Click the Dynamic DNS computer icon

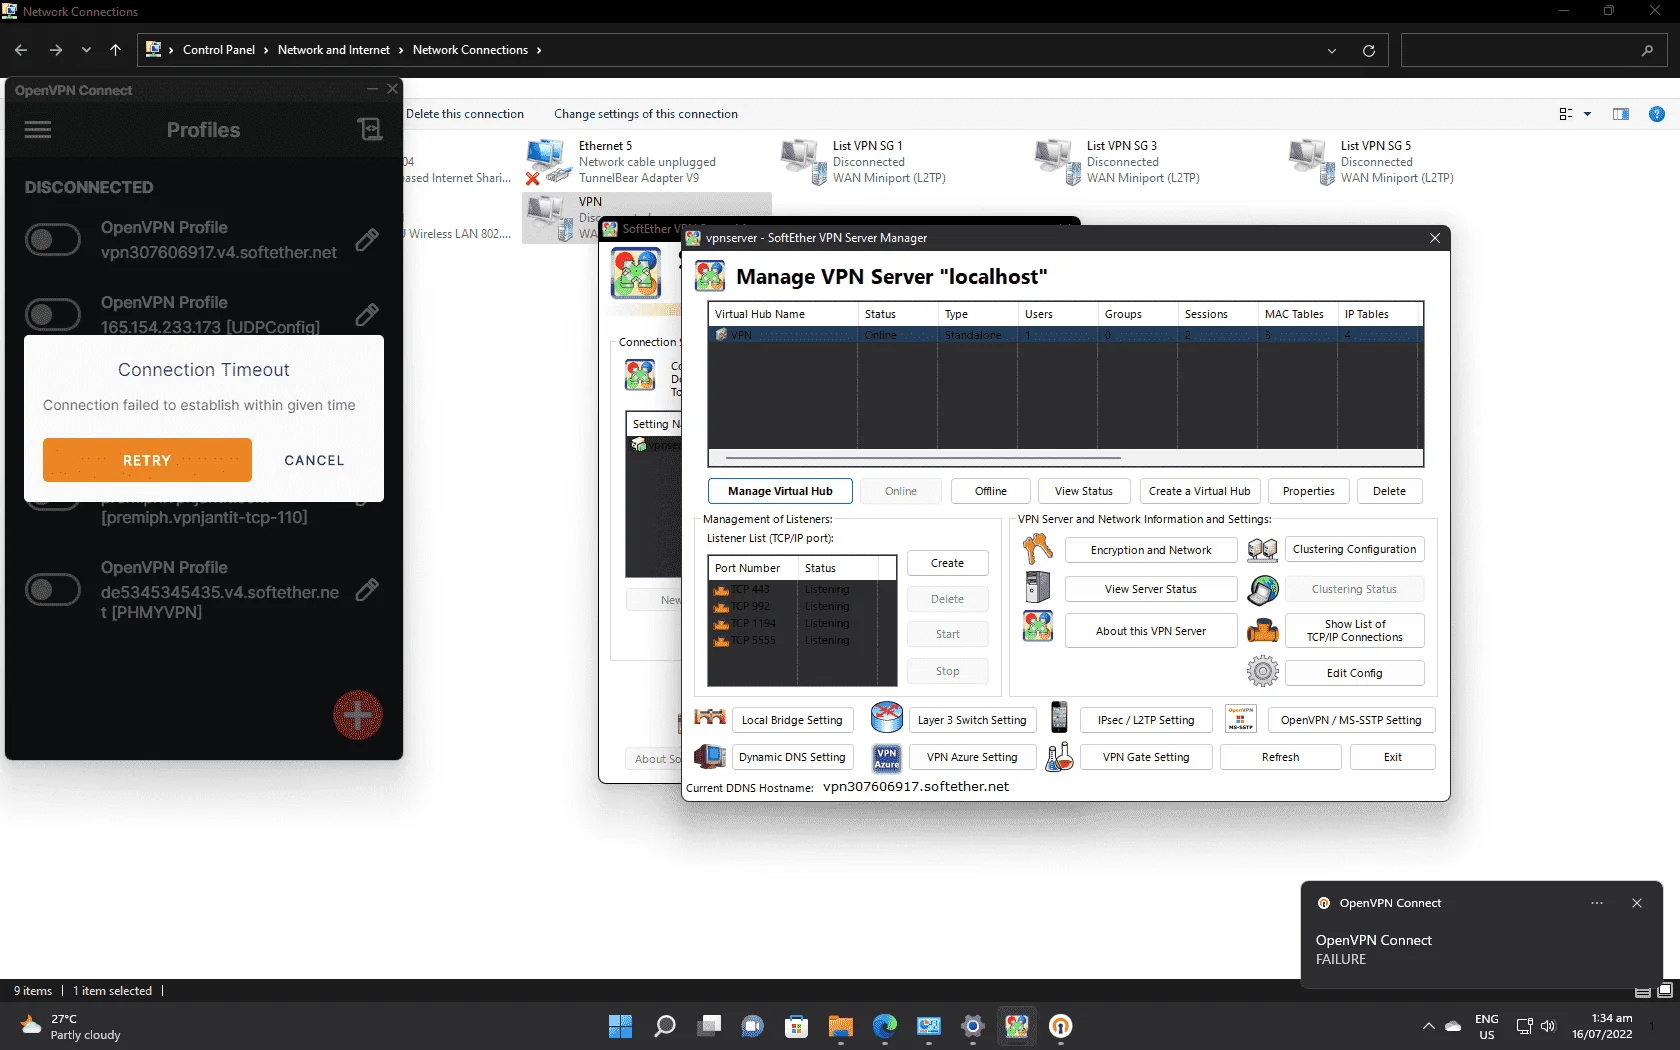710,757
